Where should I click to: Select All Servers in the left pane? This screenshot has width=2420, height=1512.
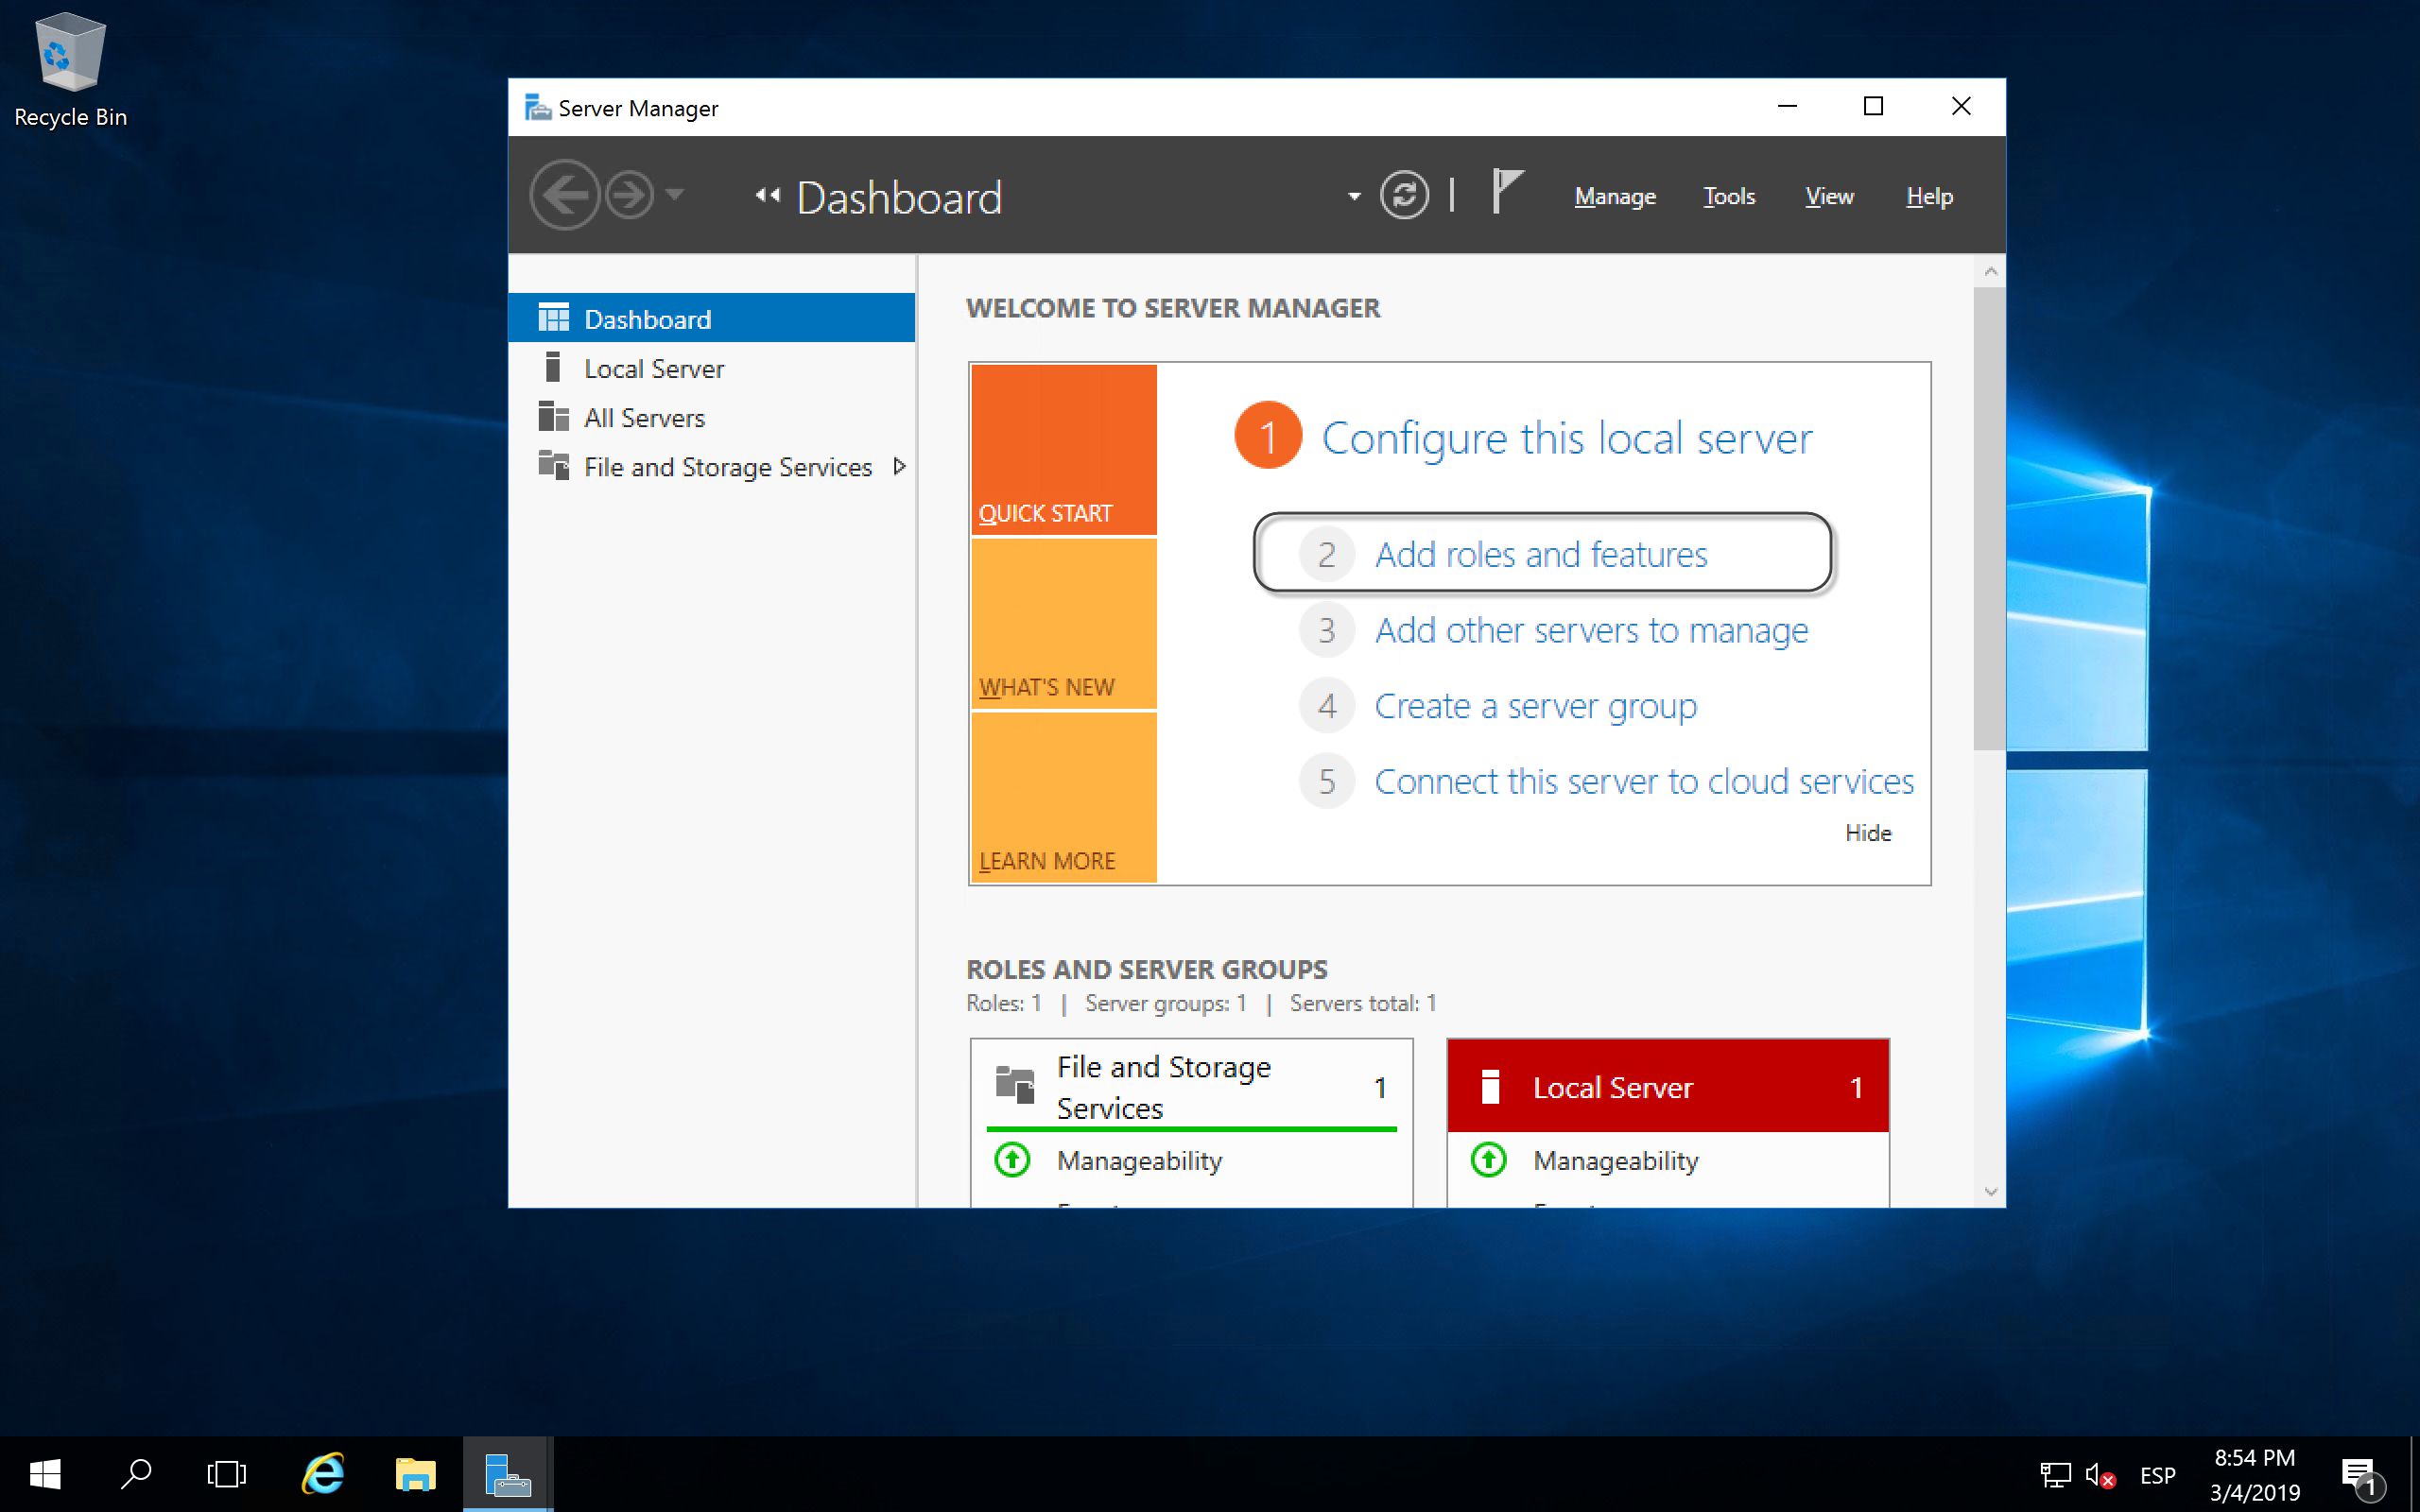tap(712, 417)
